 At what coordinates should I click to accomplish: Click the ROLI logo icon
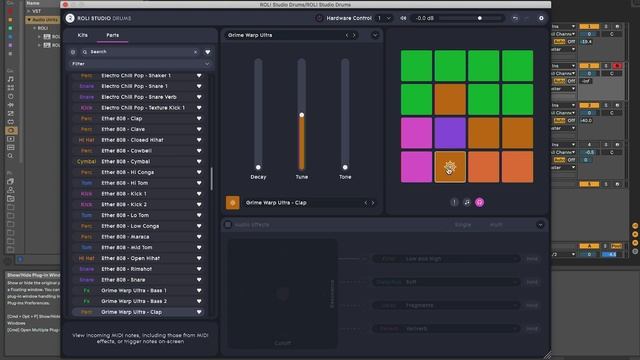click(x=70, y=18)
